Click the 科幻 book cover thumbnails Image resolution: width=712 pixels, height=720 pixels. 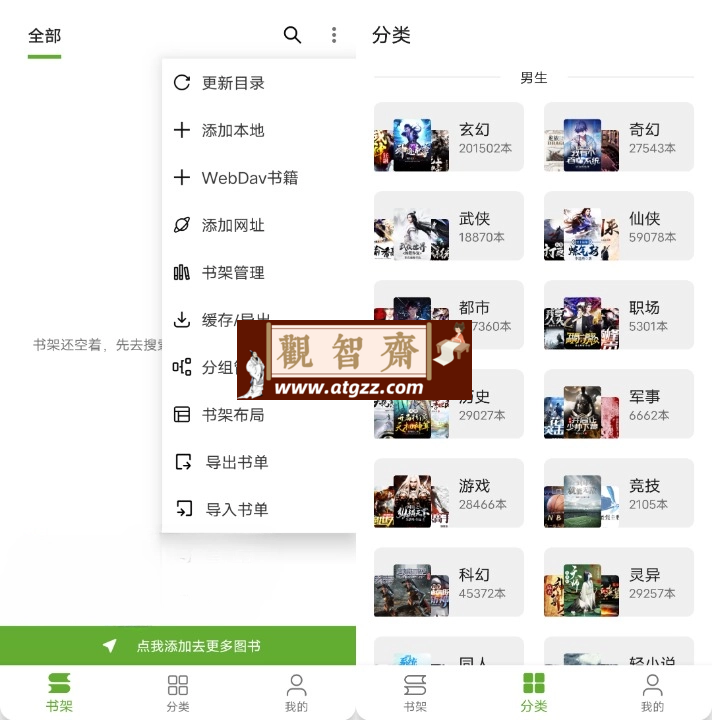coord(412,591)
